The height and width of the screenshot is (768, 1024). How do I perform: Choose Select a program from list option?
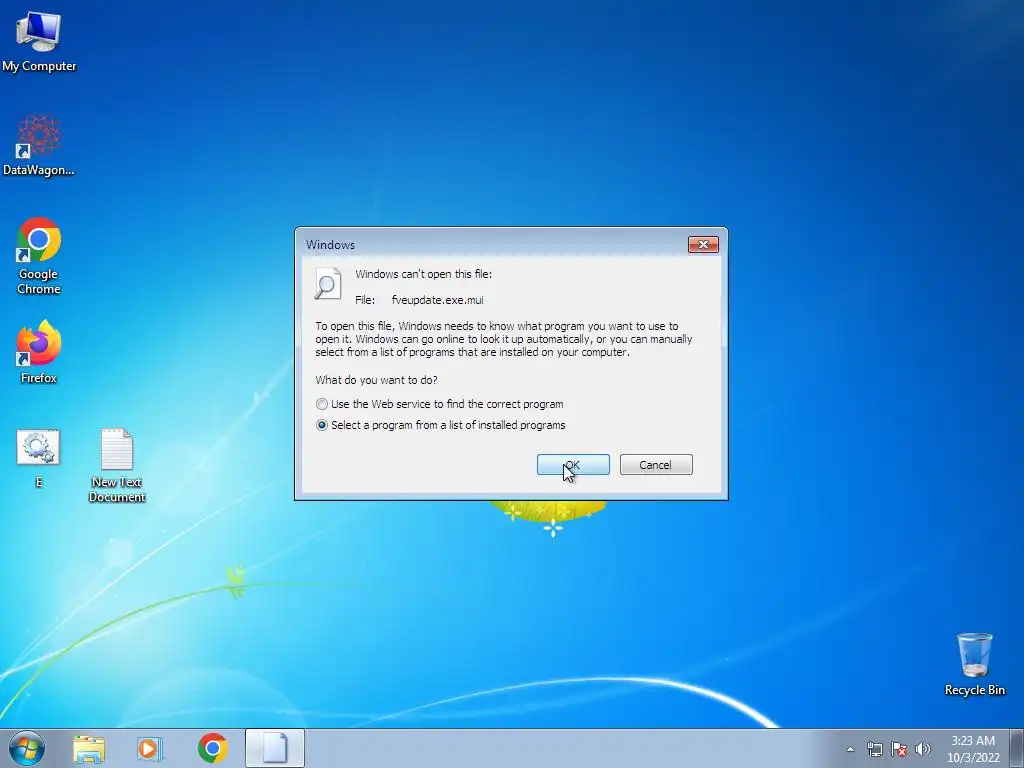point(441,425)
